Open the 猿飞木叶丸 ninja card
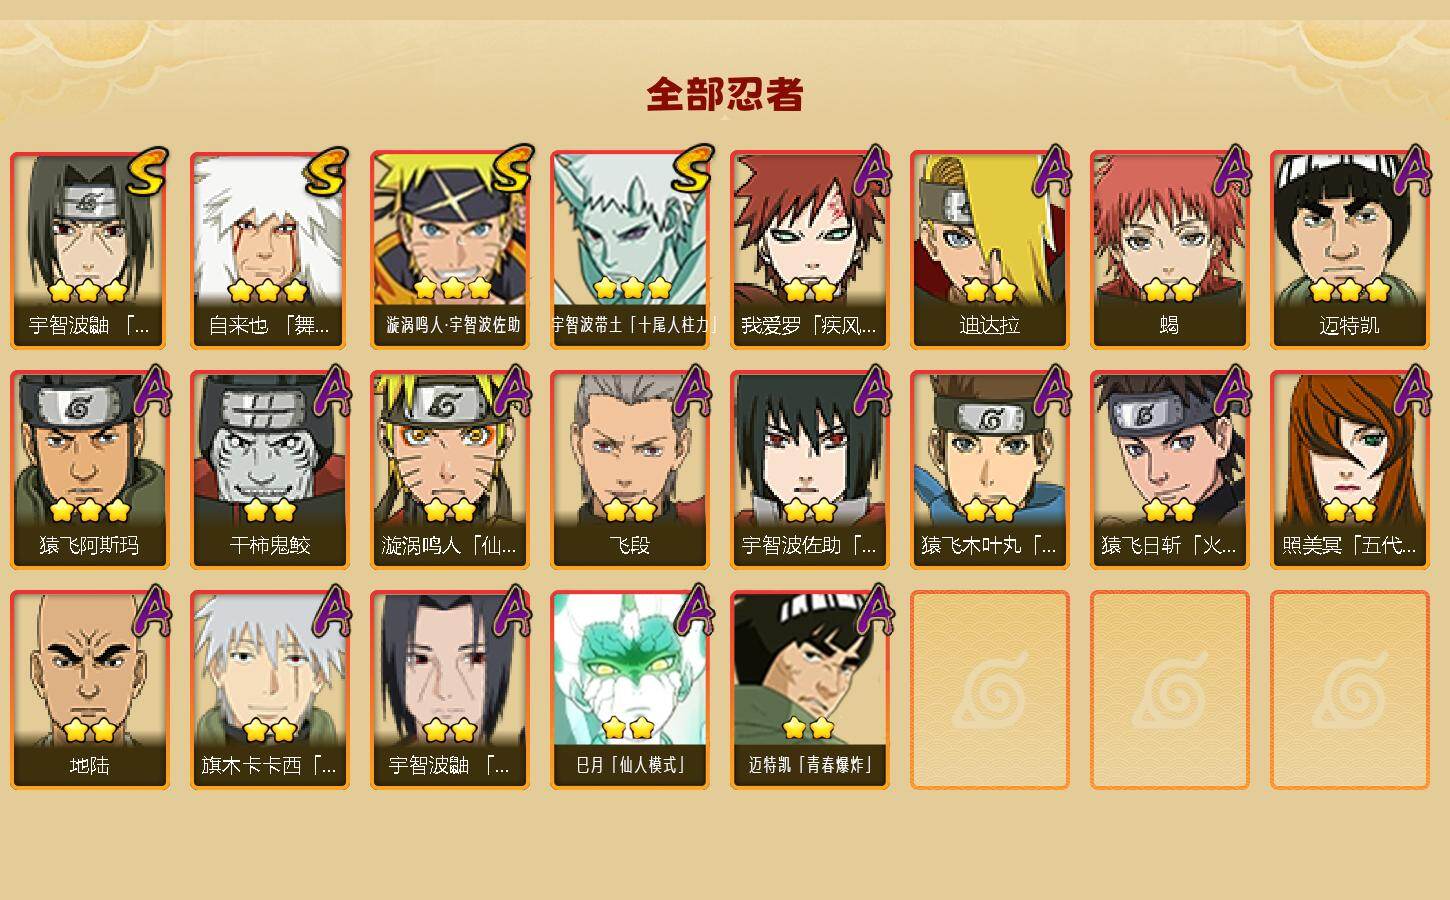This screenshot has height=900, width=1450. [989, 470]
